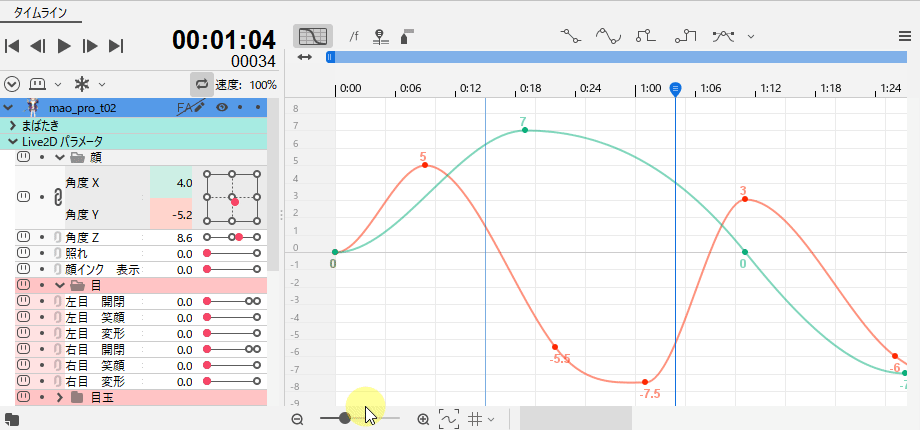
Task: Expand the 目玉 parameter folder
Action: (60, 398)
